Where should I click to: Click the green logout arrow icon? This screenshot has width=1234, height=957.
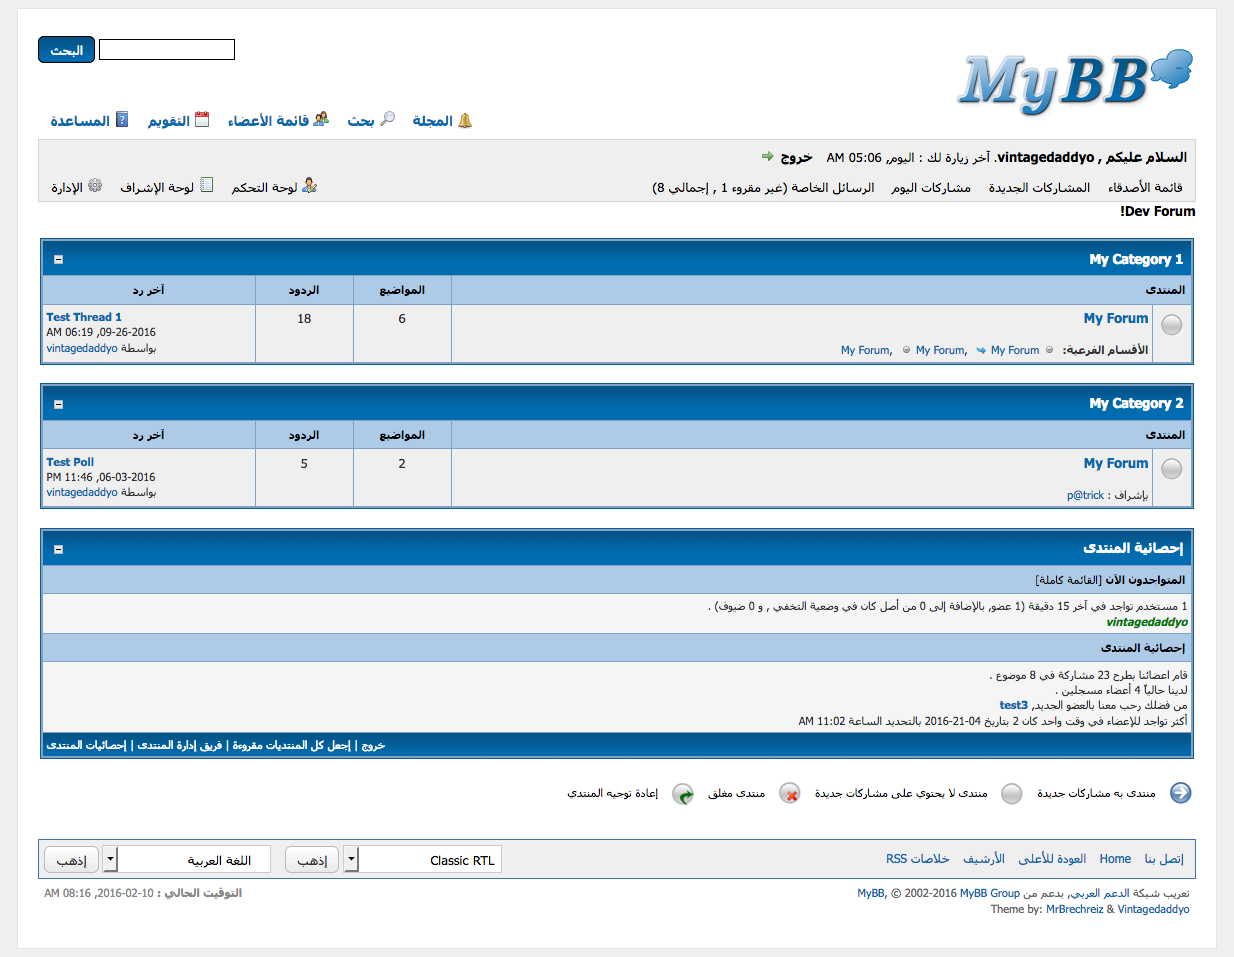point(768,156)
